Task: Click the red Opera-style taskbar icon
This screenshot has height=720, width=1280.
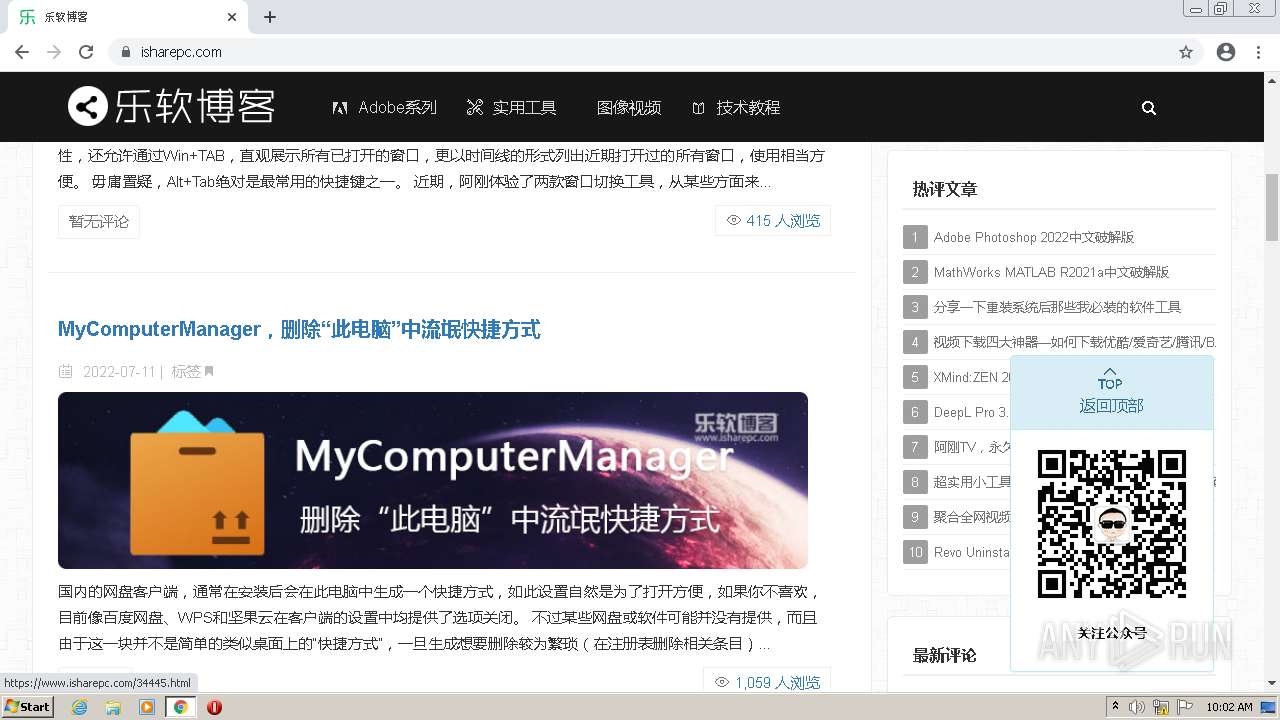Action: [x=214, y=707]
